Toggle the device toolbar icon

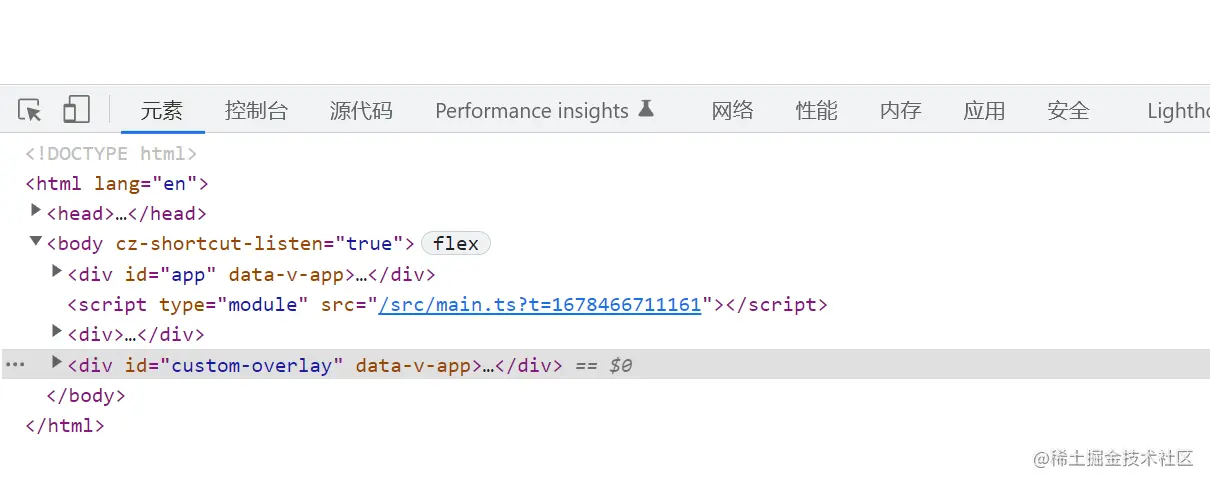coord(76,110)
